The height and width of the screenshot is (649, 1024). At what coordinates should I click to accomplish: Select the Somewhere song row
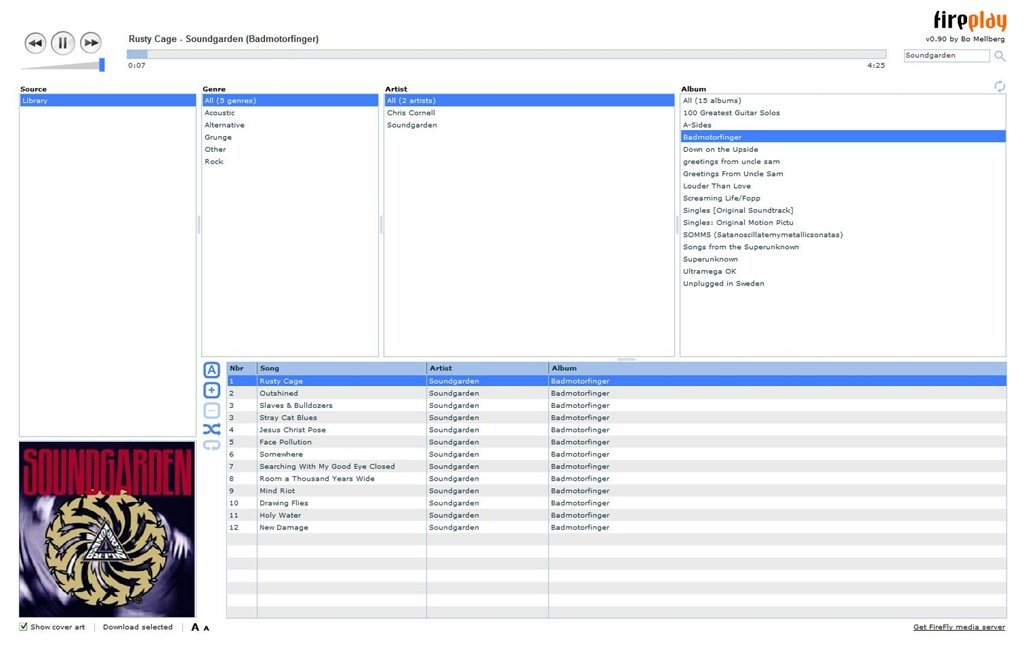[616, 454]
